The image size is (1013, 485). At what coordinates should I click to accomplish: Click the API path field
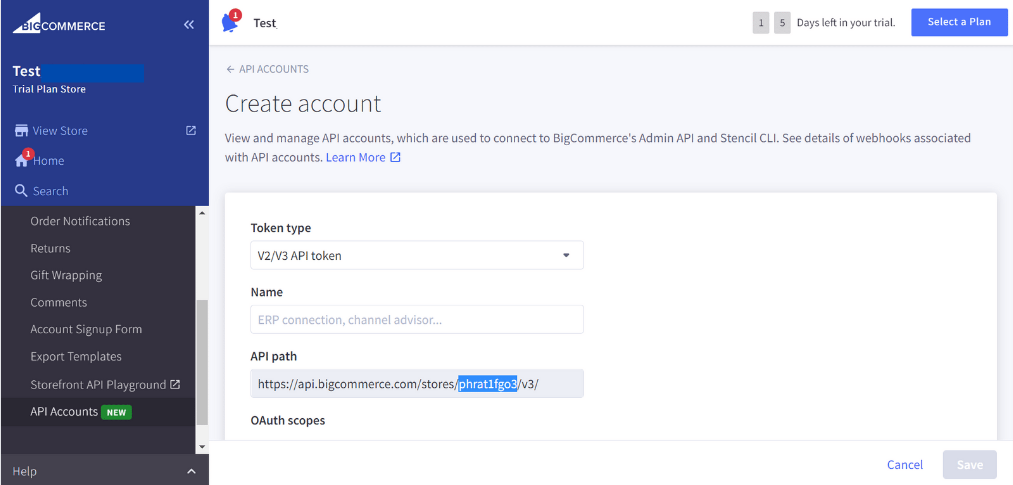click(416, 384)
